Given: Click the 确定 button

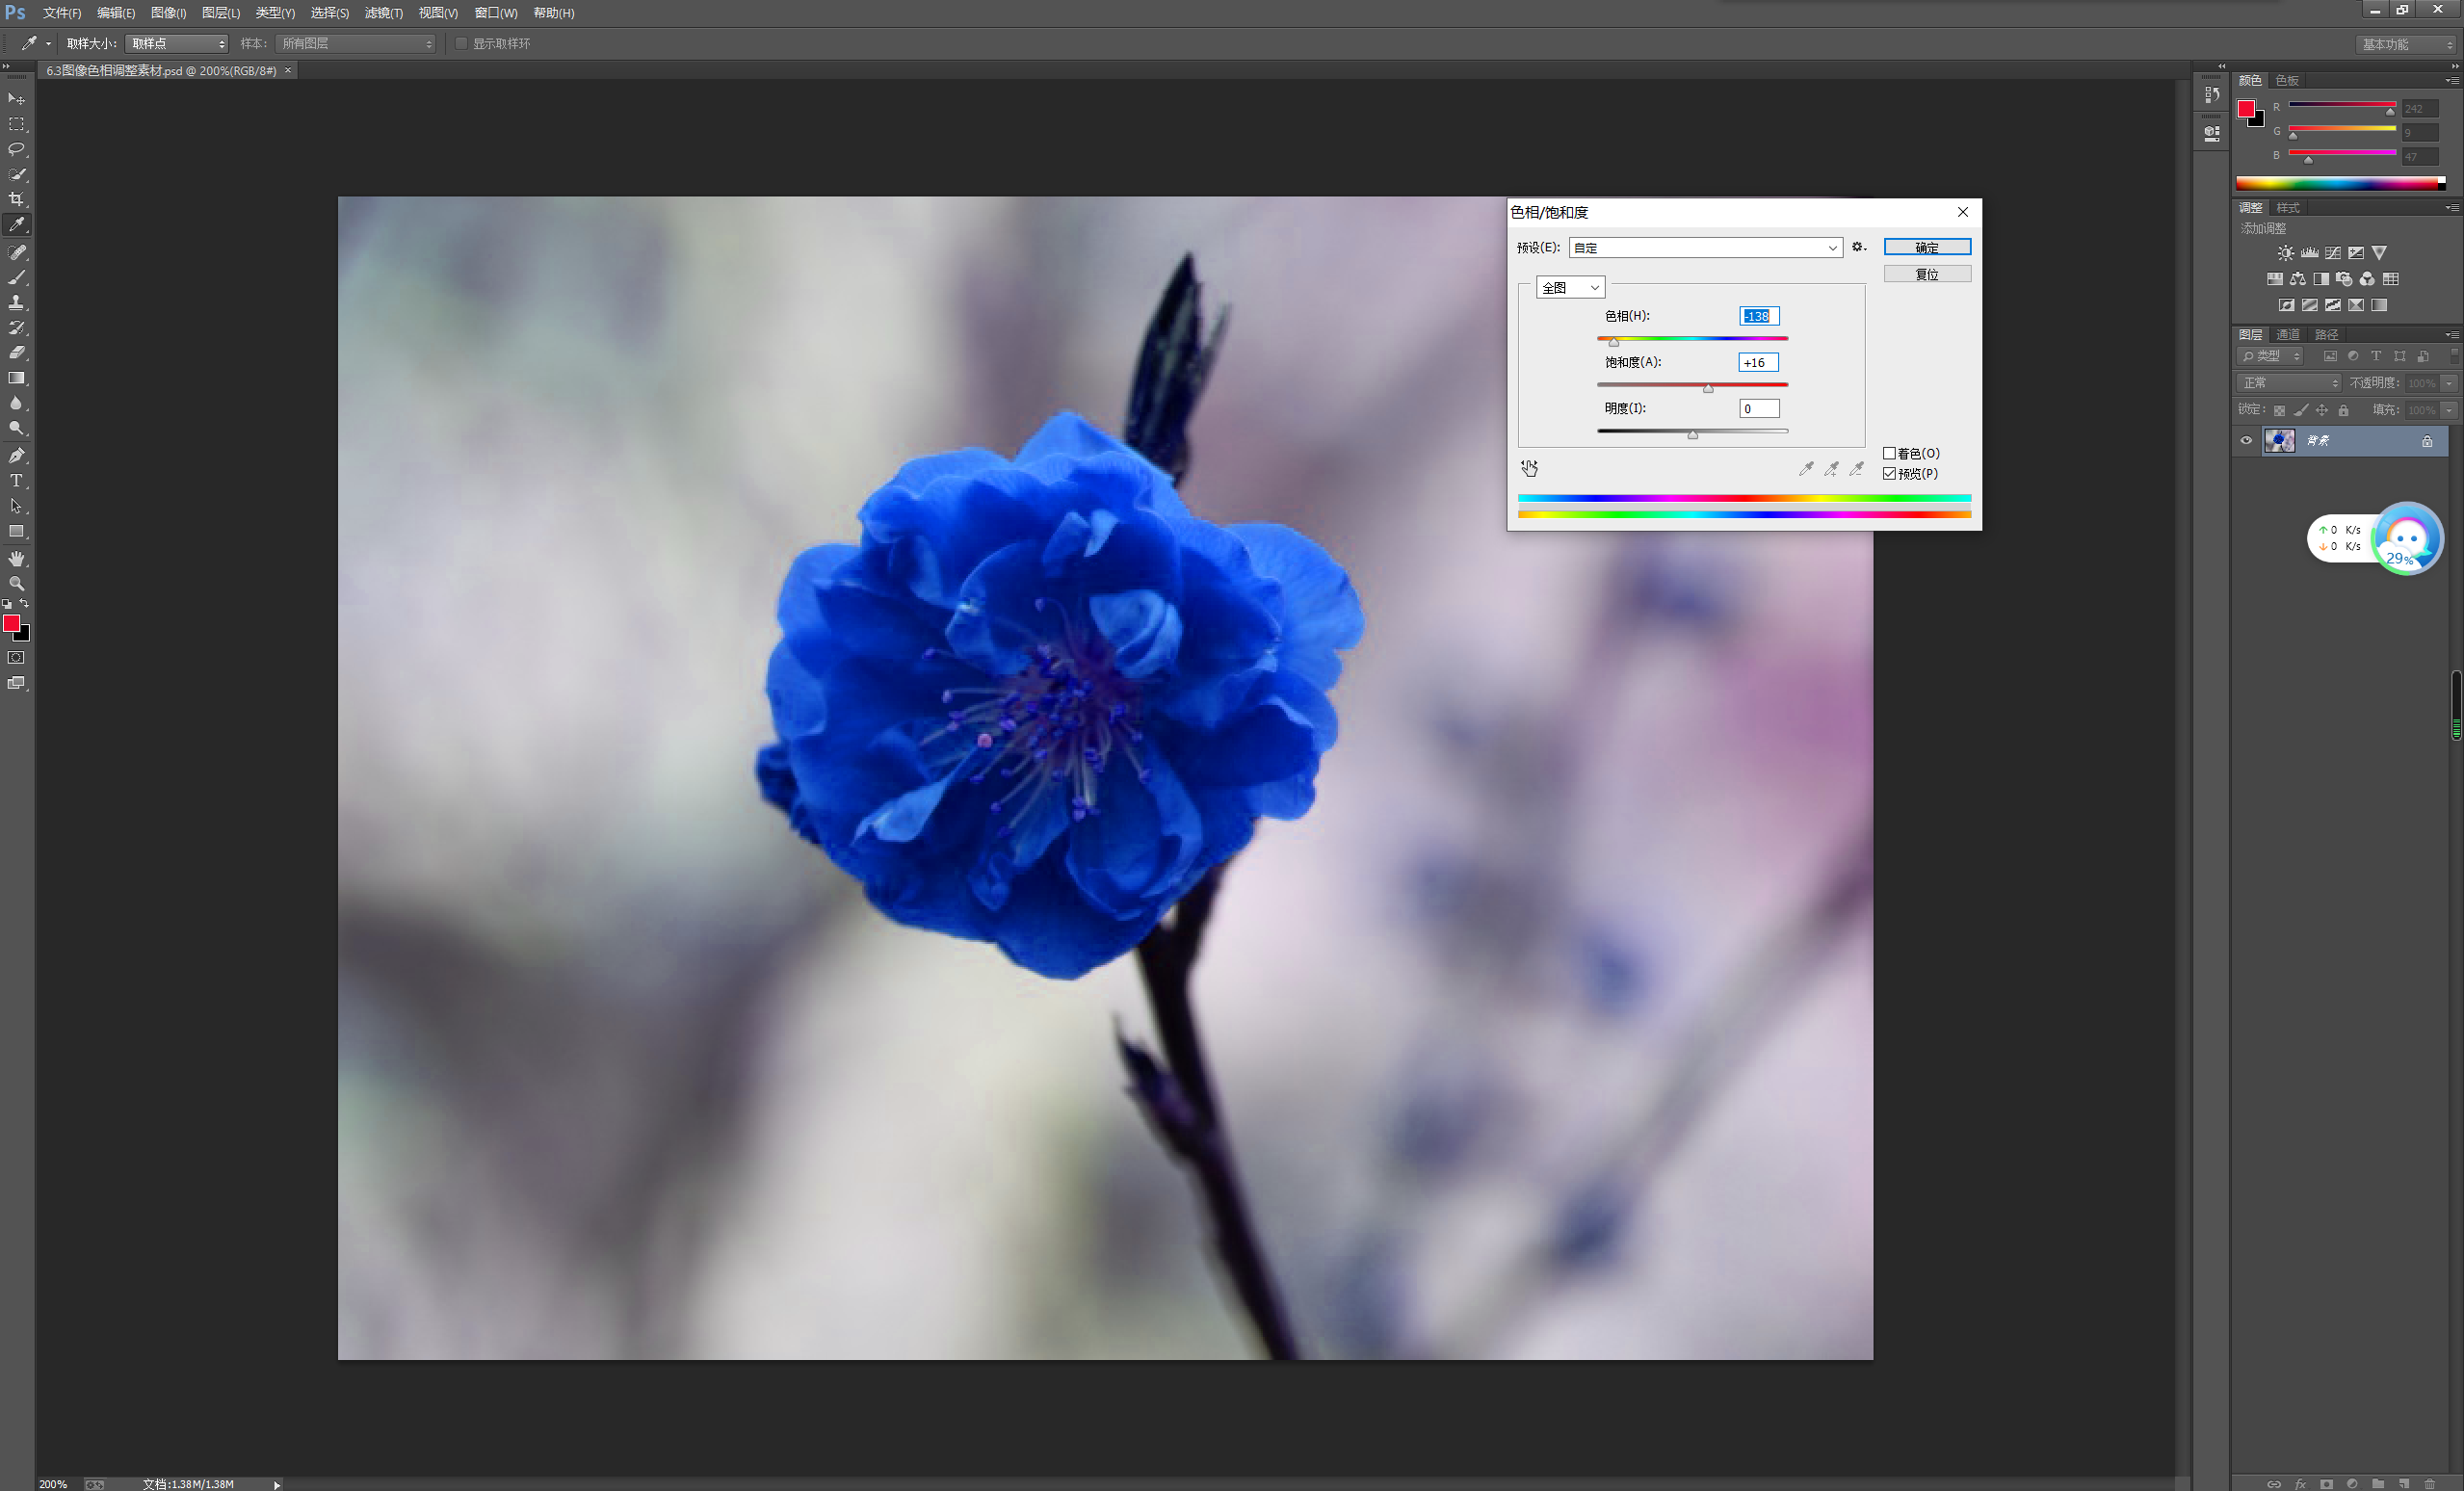Looking at the screenshot, I should point(1927,247).
